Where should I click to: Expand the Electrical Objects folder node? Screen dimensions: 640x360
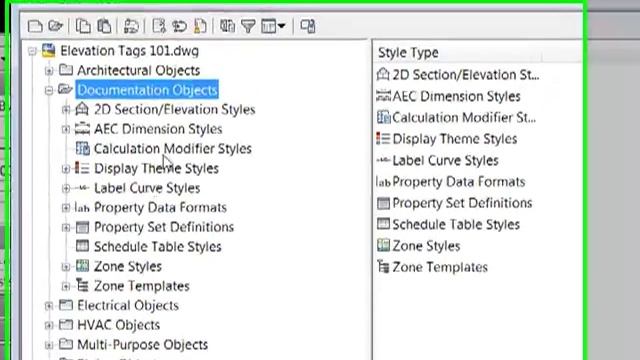click(x=49, y=305)
